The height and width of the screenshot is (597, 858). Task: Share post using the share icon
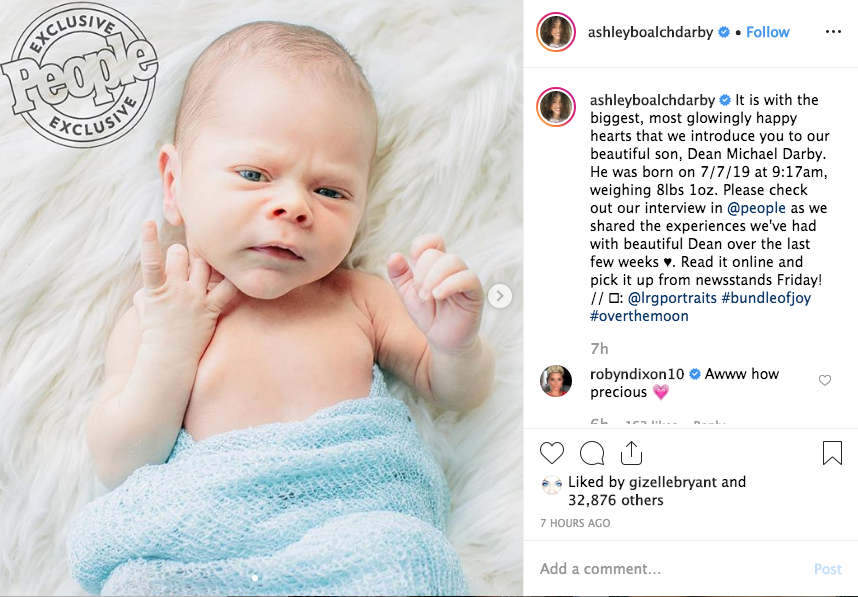pyautogui.click(x=631, y=453)
